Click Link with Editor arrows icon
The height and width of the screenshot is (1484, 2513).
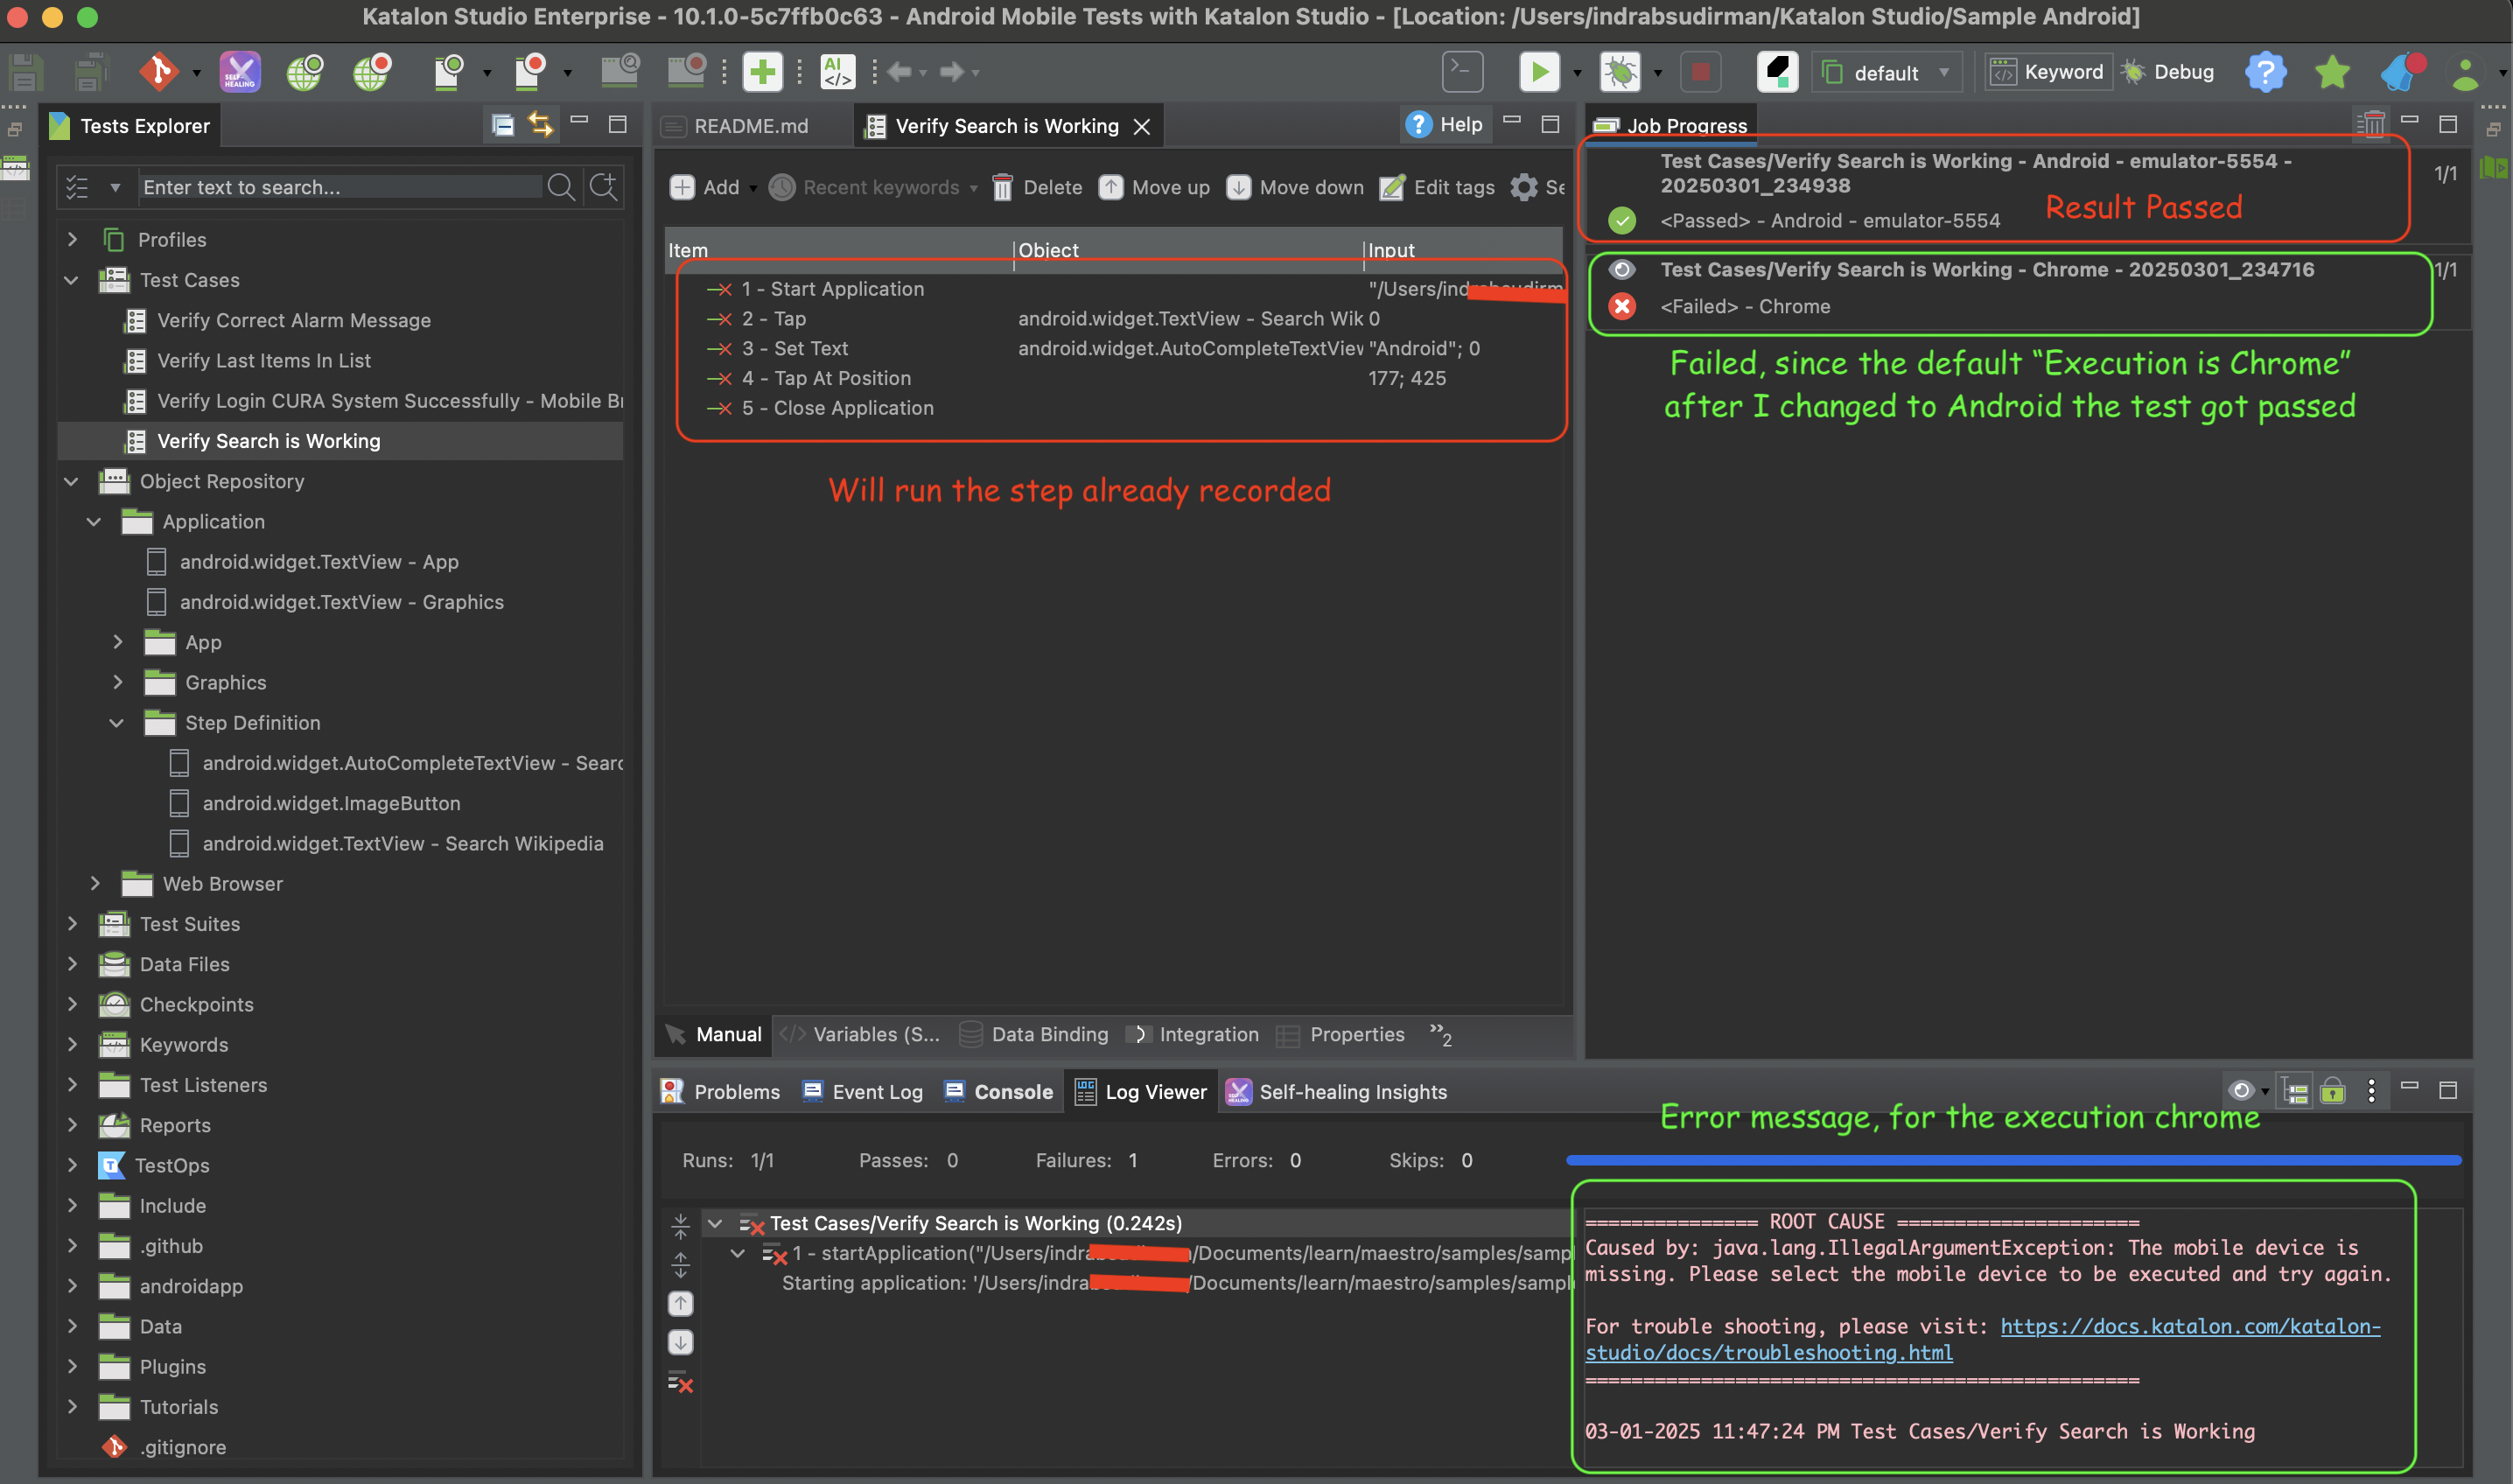[x=541, y=125]
